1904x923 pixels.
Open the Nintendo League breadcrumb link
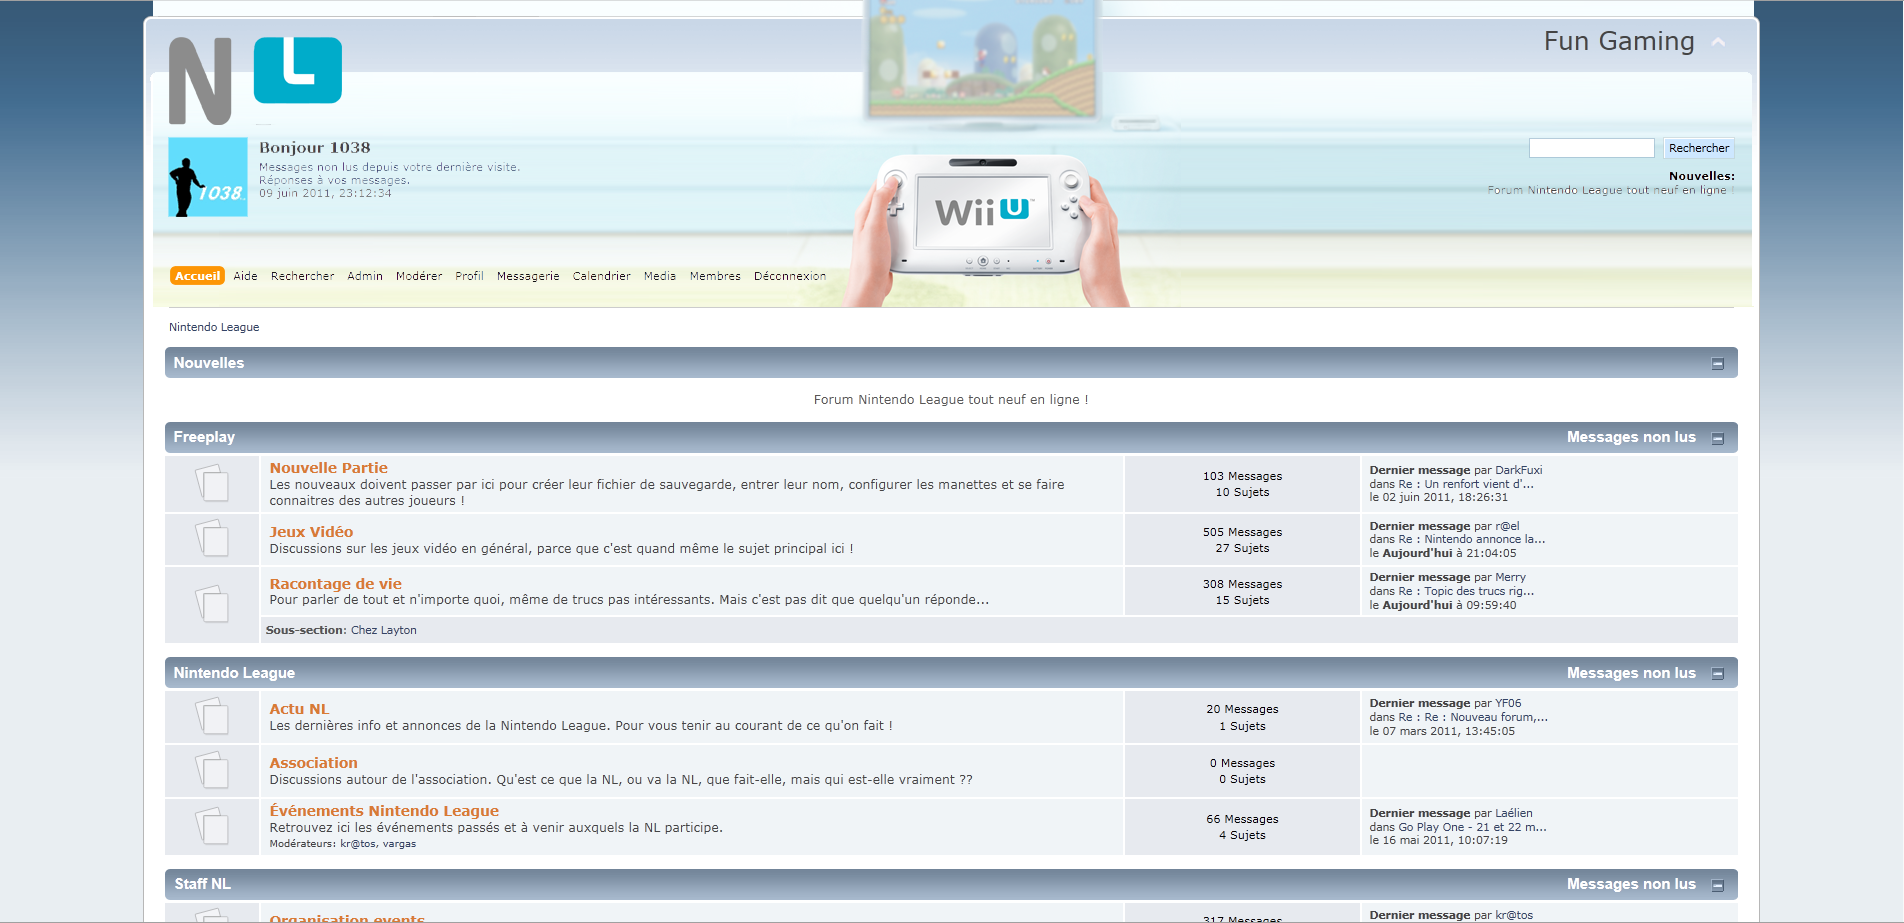point(214,327)
